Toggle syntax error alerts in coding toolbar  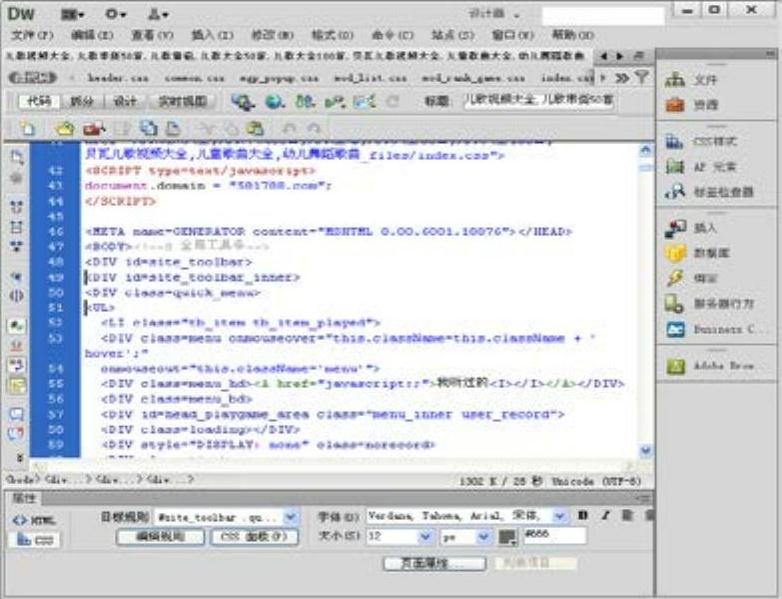point(16,386)
